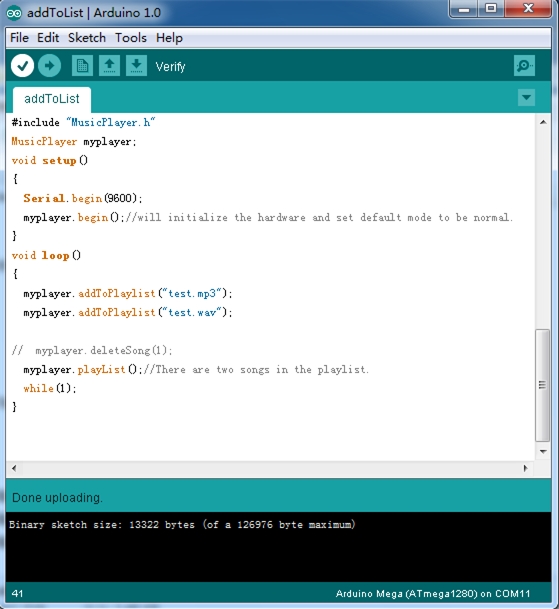
Task: Click line number 41 in status bar
Action: coord(17,593)
